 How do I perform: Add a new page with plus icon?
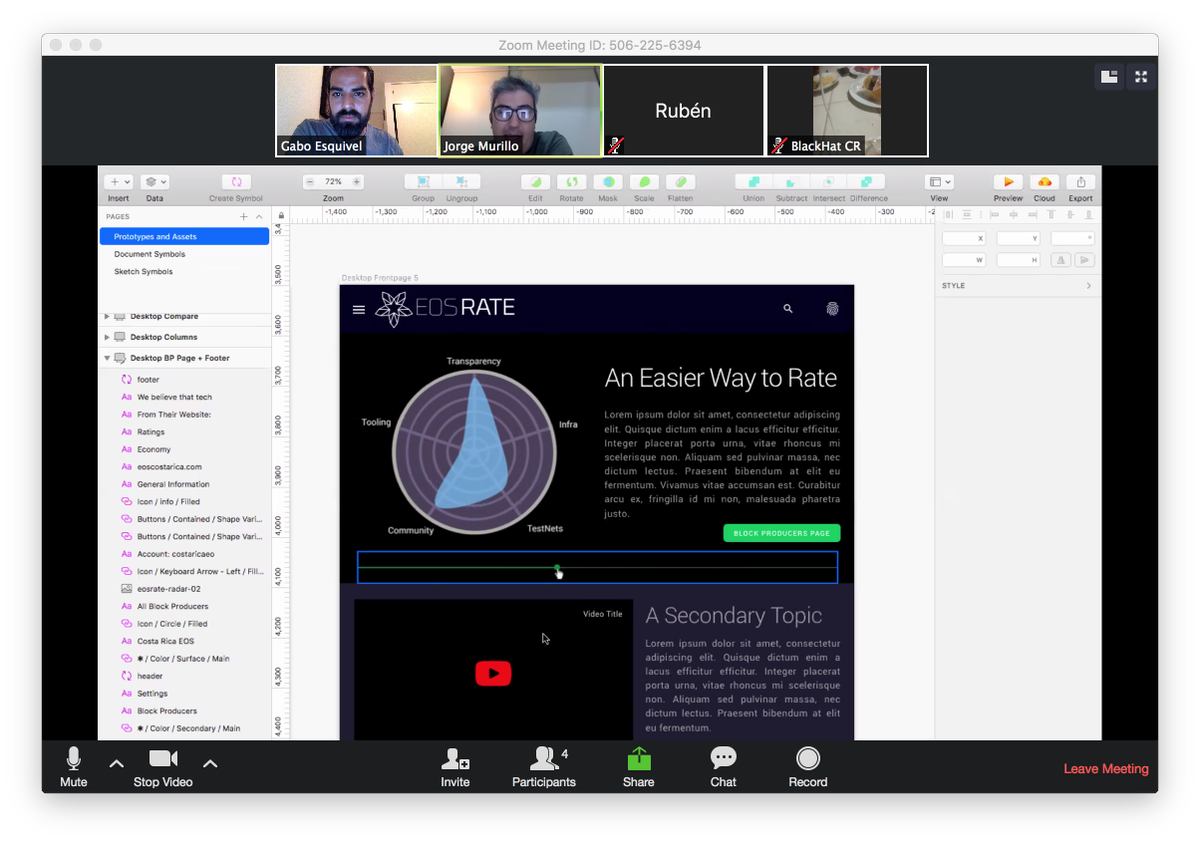click(x=243, y=216)
